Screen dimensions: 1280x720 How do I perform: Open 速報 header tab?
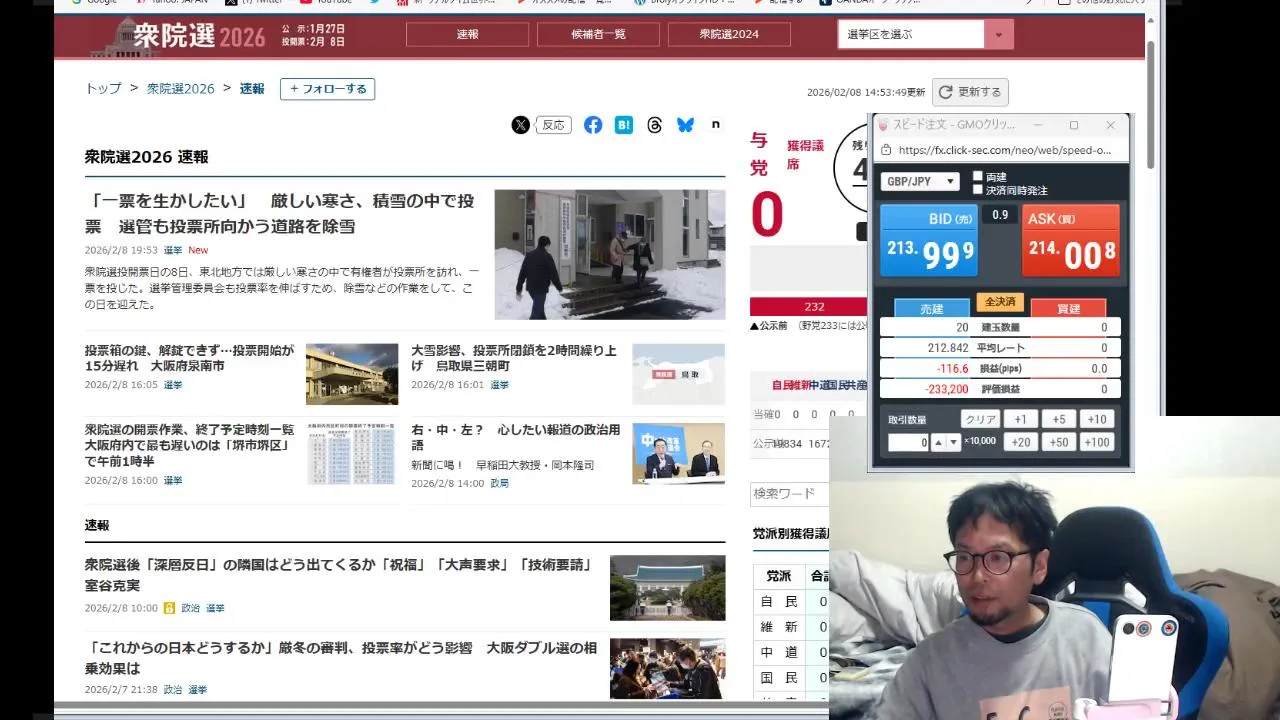467,34
